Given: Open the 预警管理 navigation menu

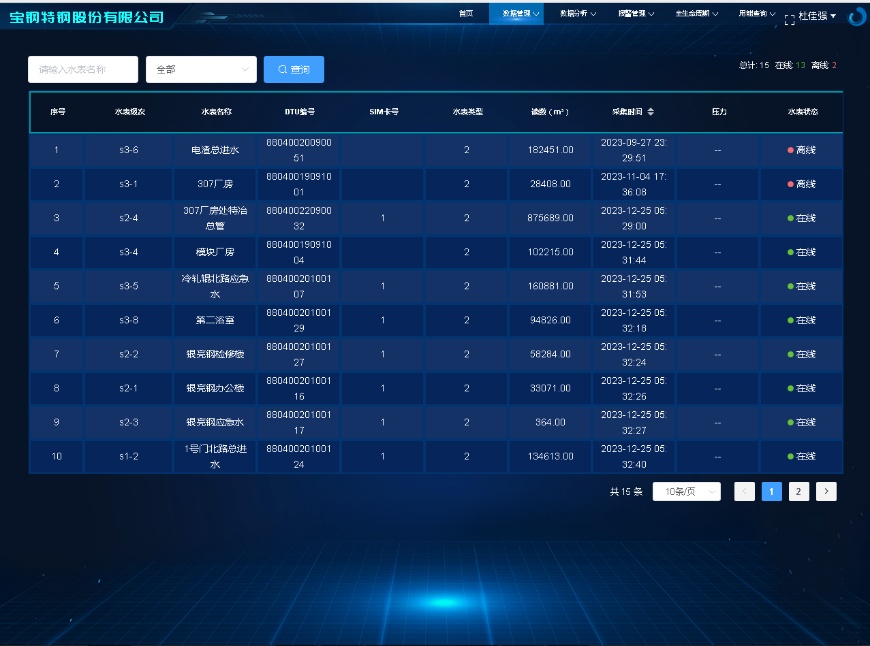Looking at the screenshot, I should 636,13.
